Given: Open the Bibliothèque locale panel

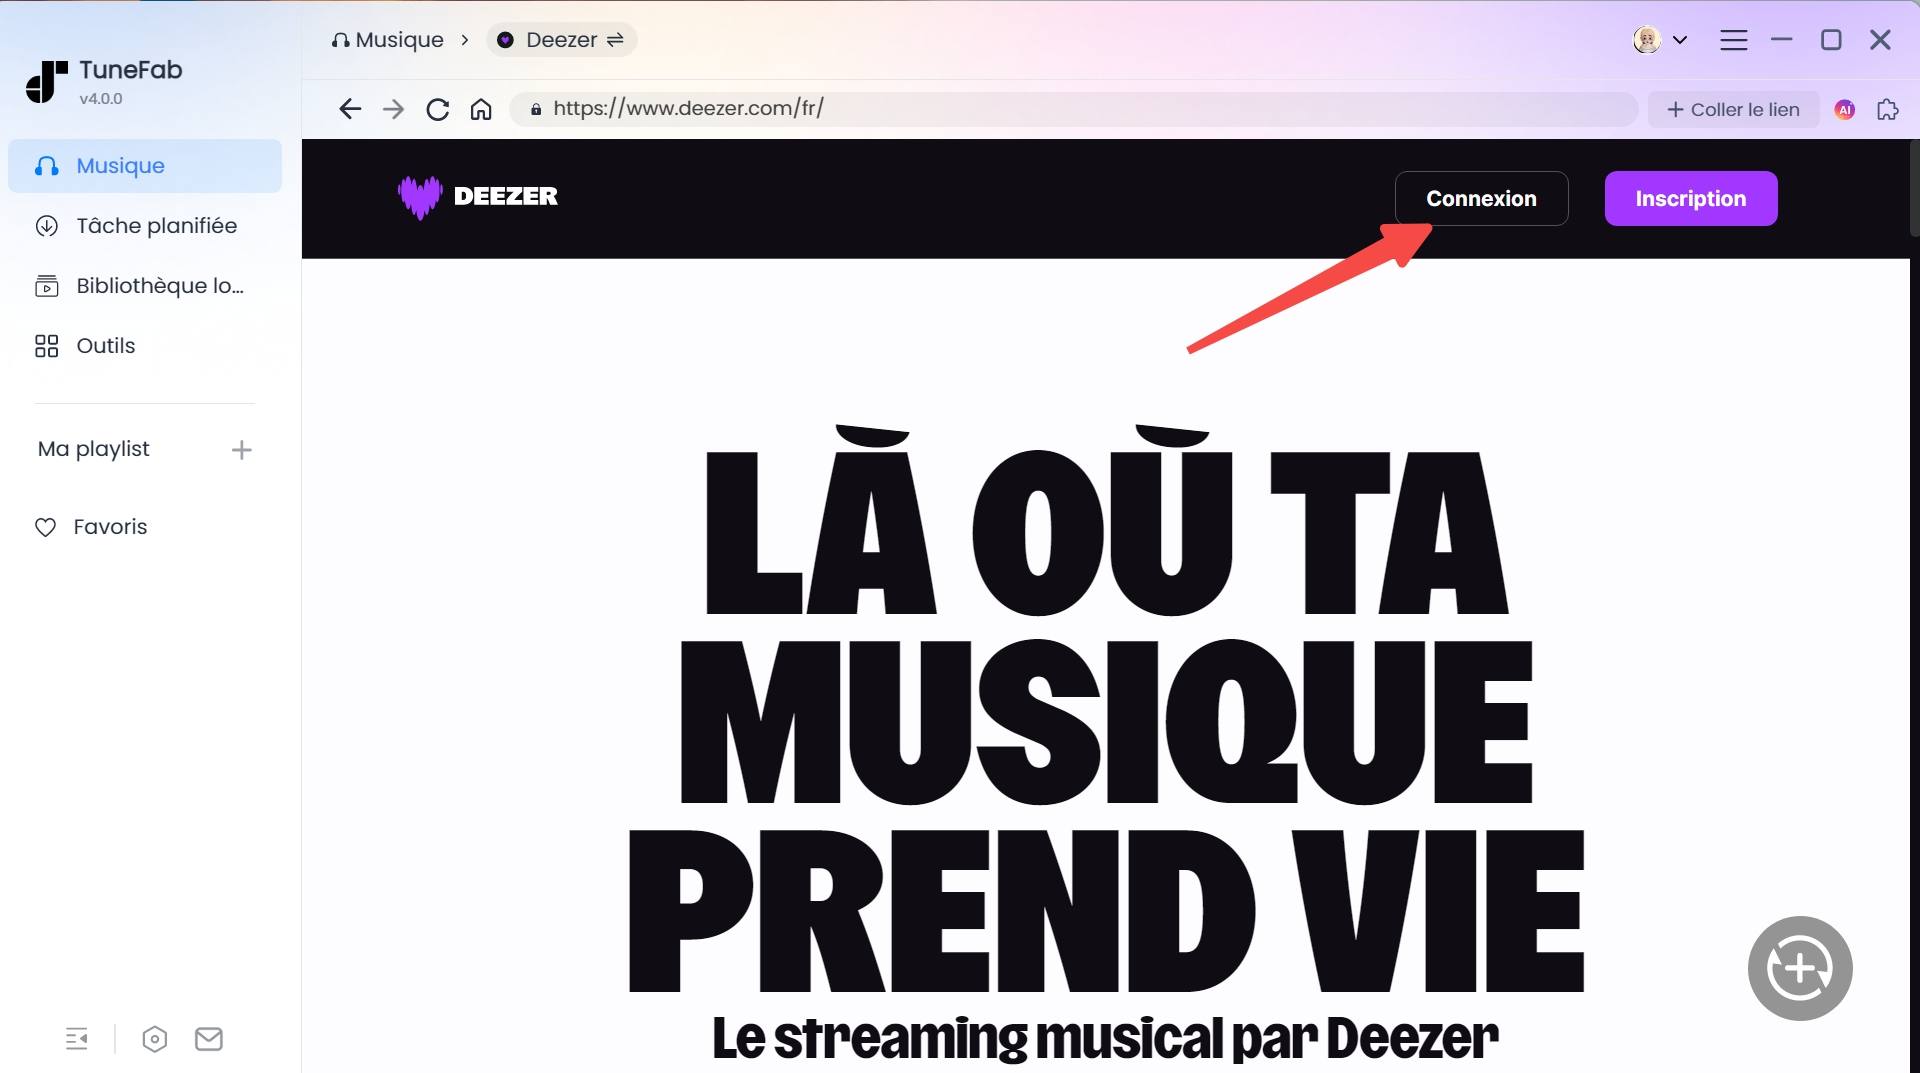Looking at the screenshot, I should [160, 285].
